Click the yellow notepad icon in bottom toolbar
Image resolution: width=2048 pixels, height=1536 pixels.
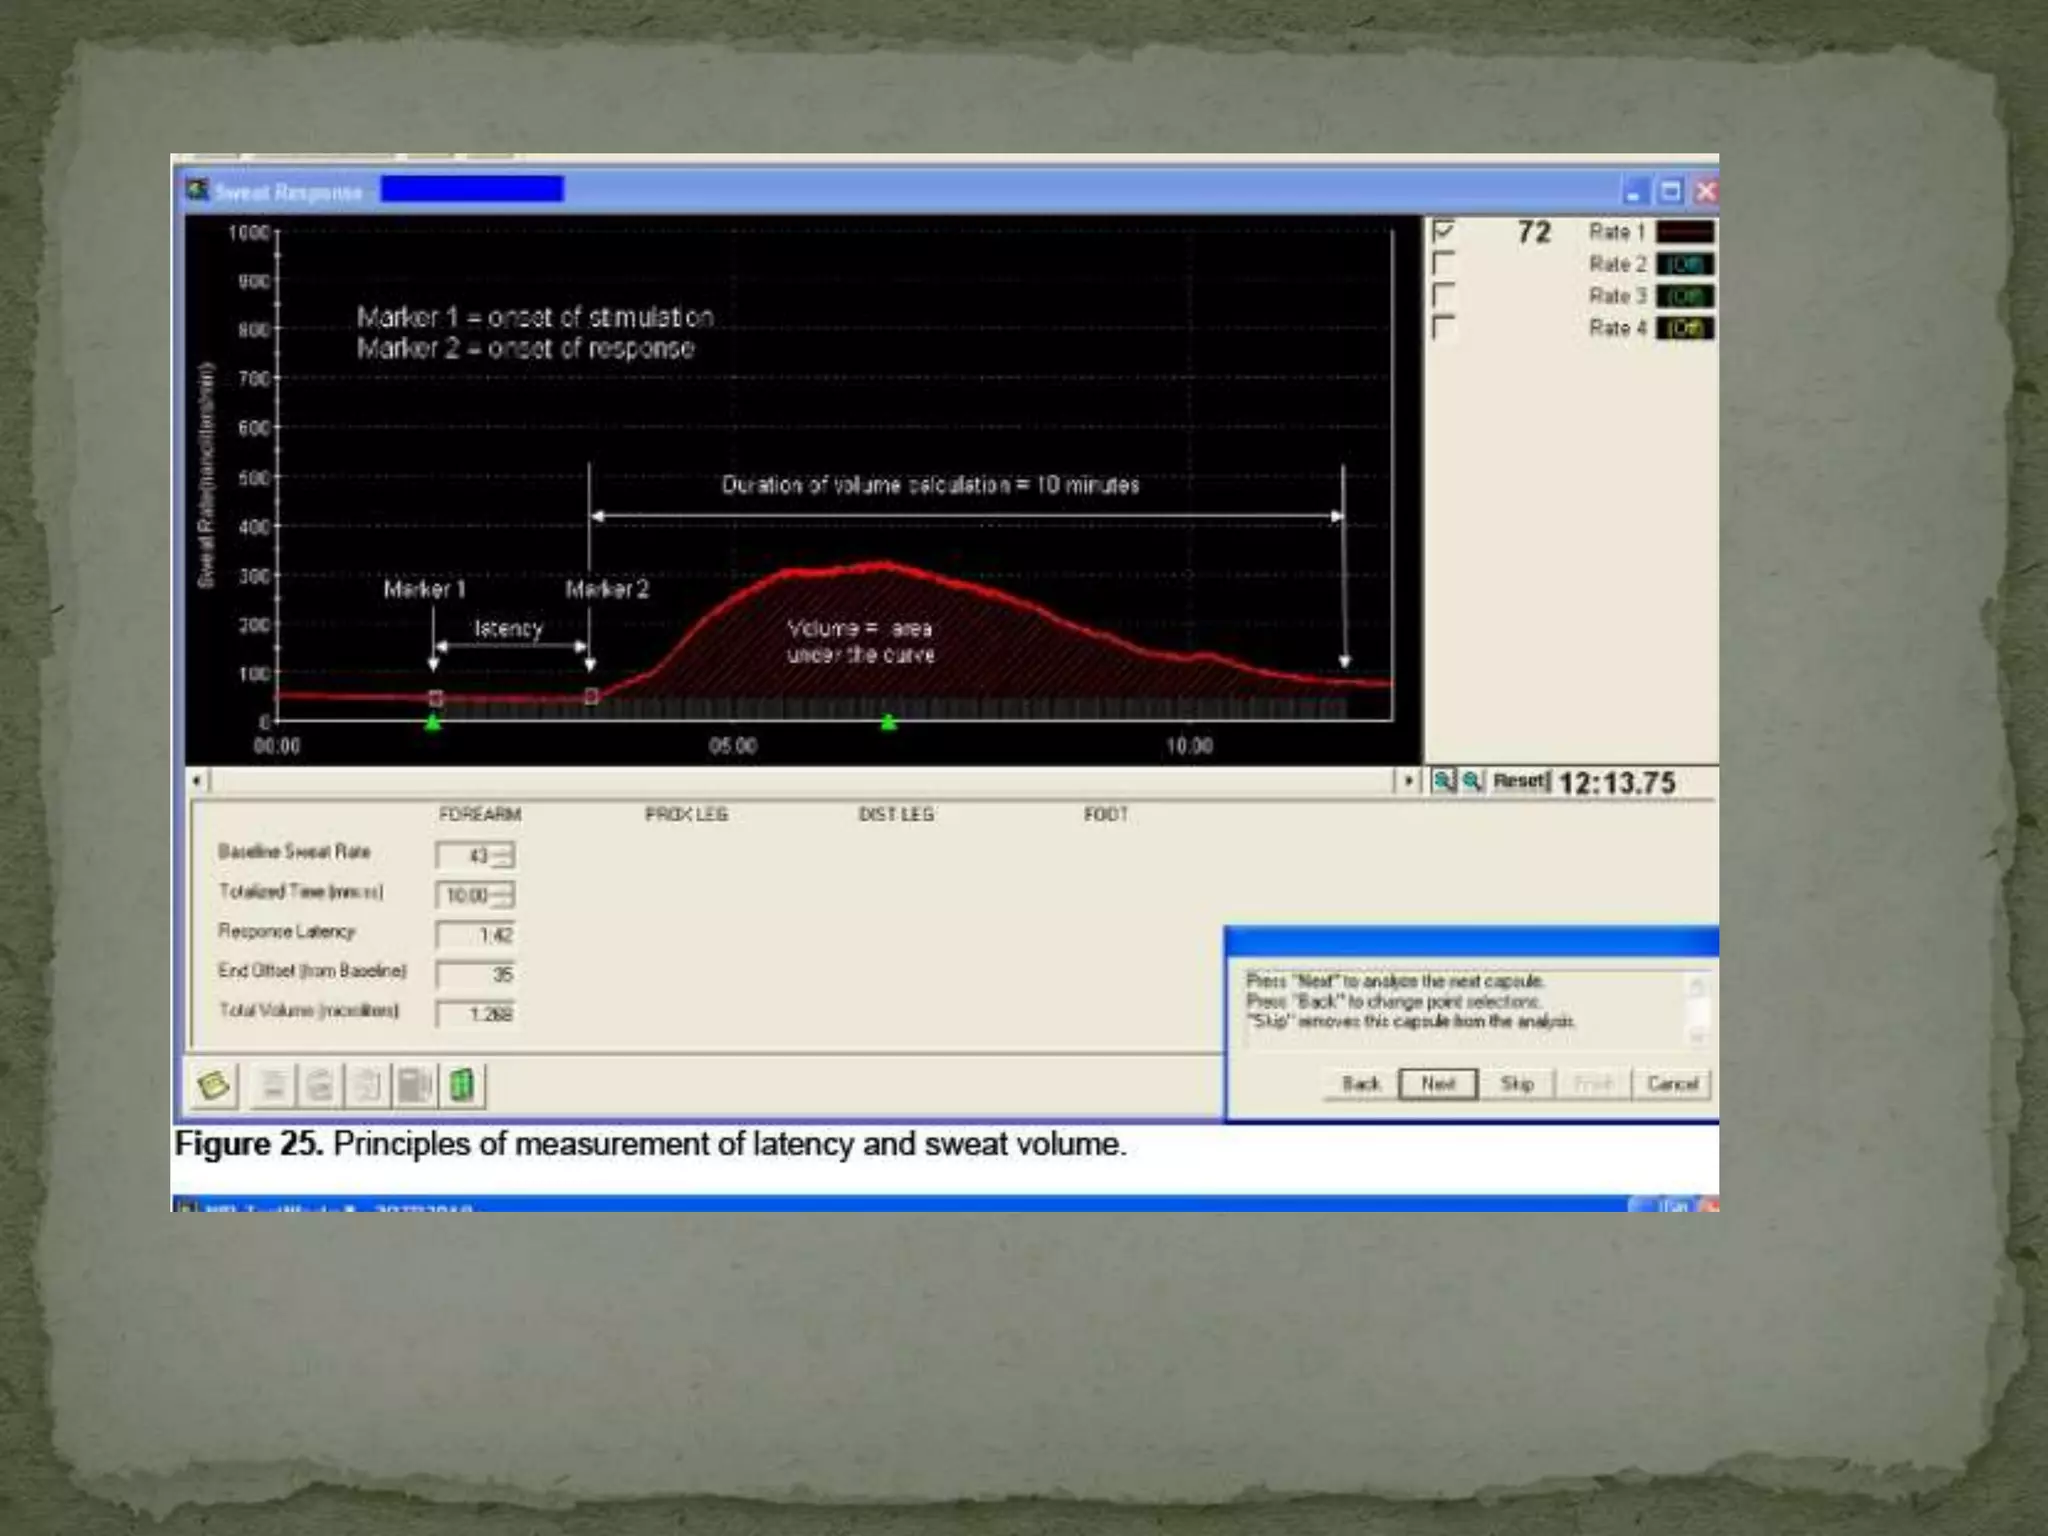tap(214, 1085)
